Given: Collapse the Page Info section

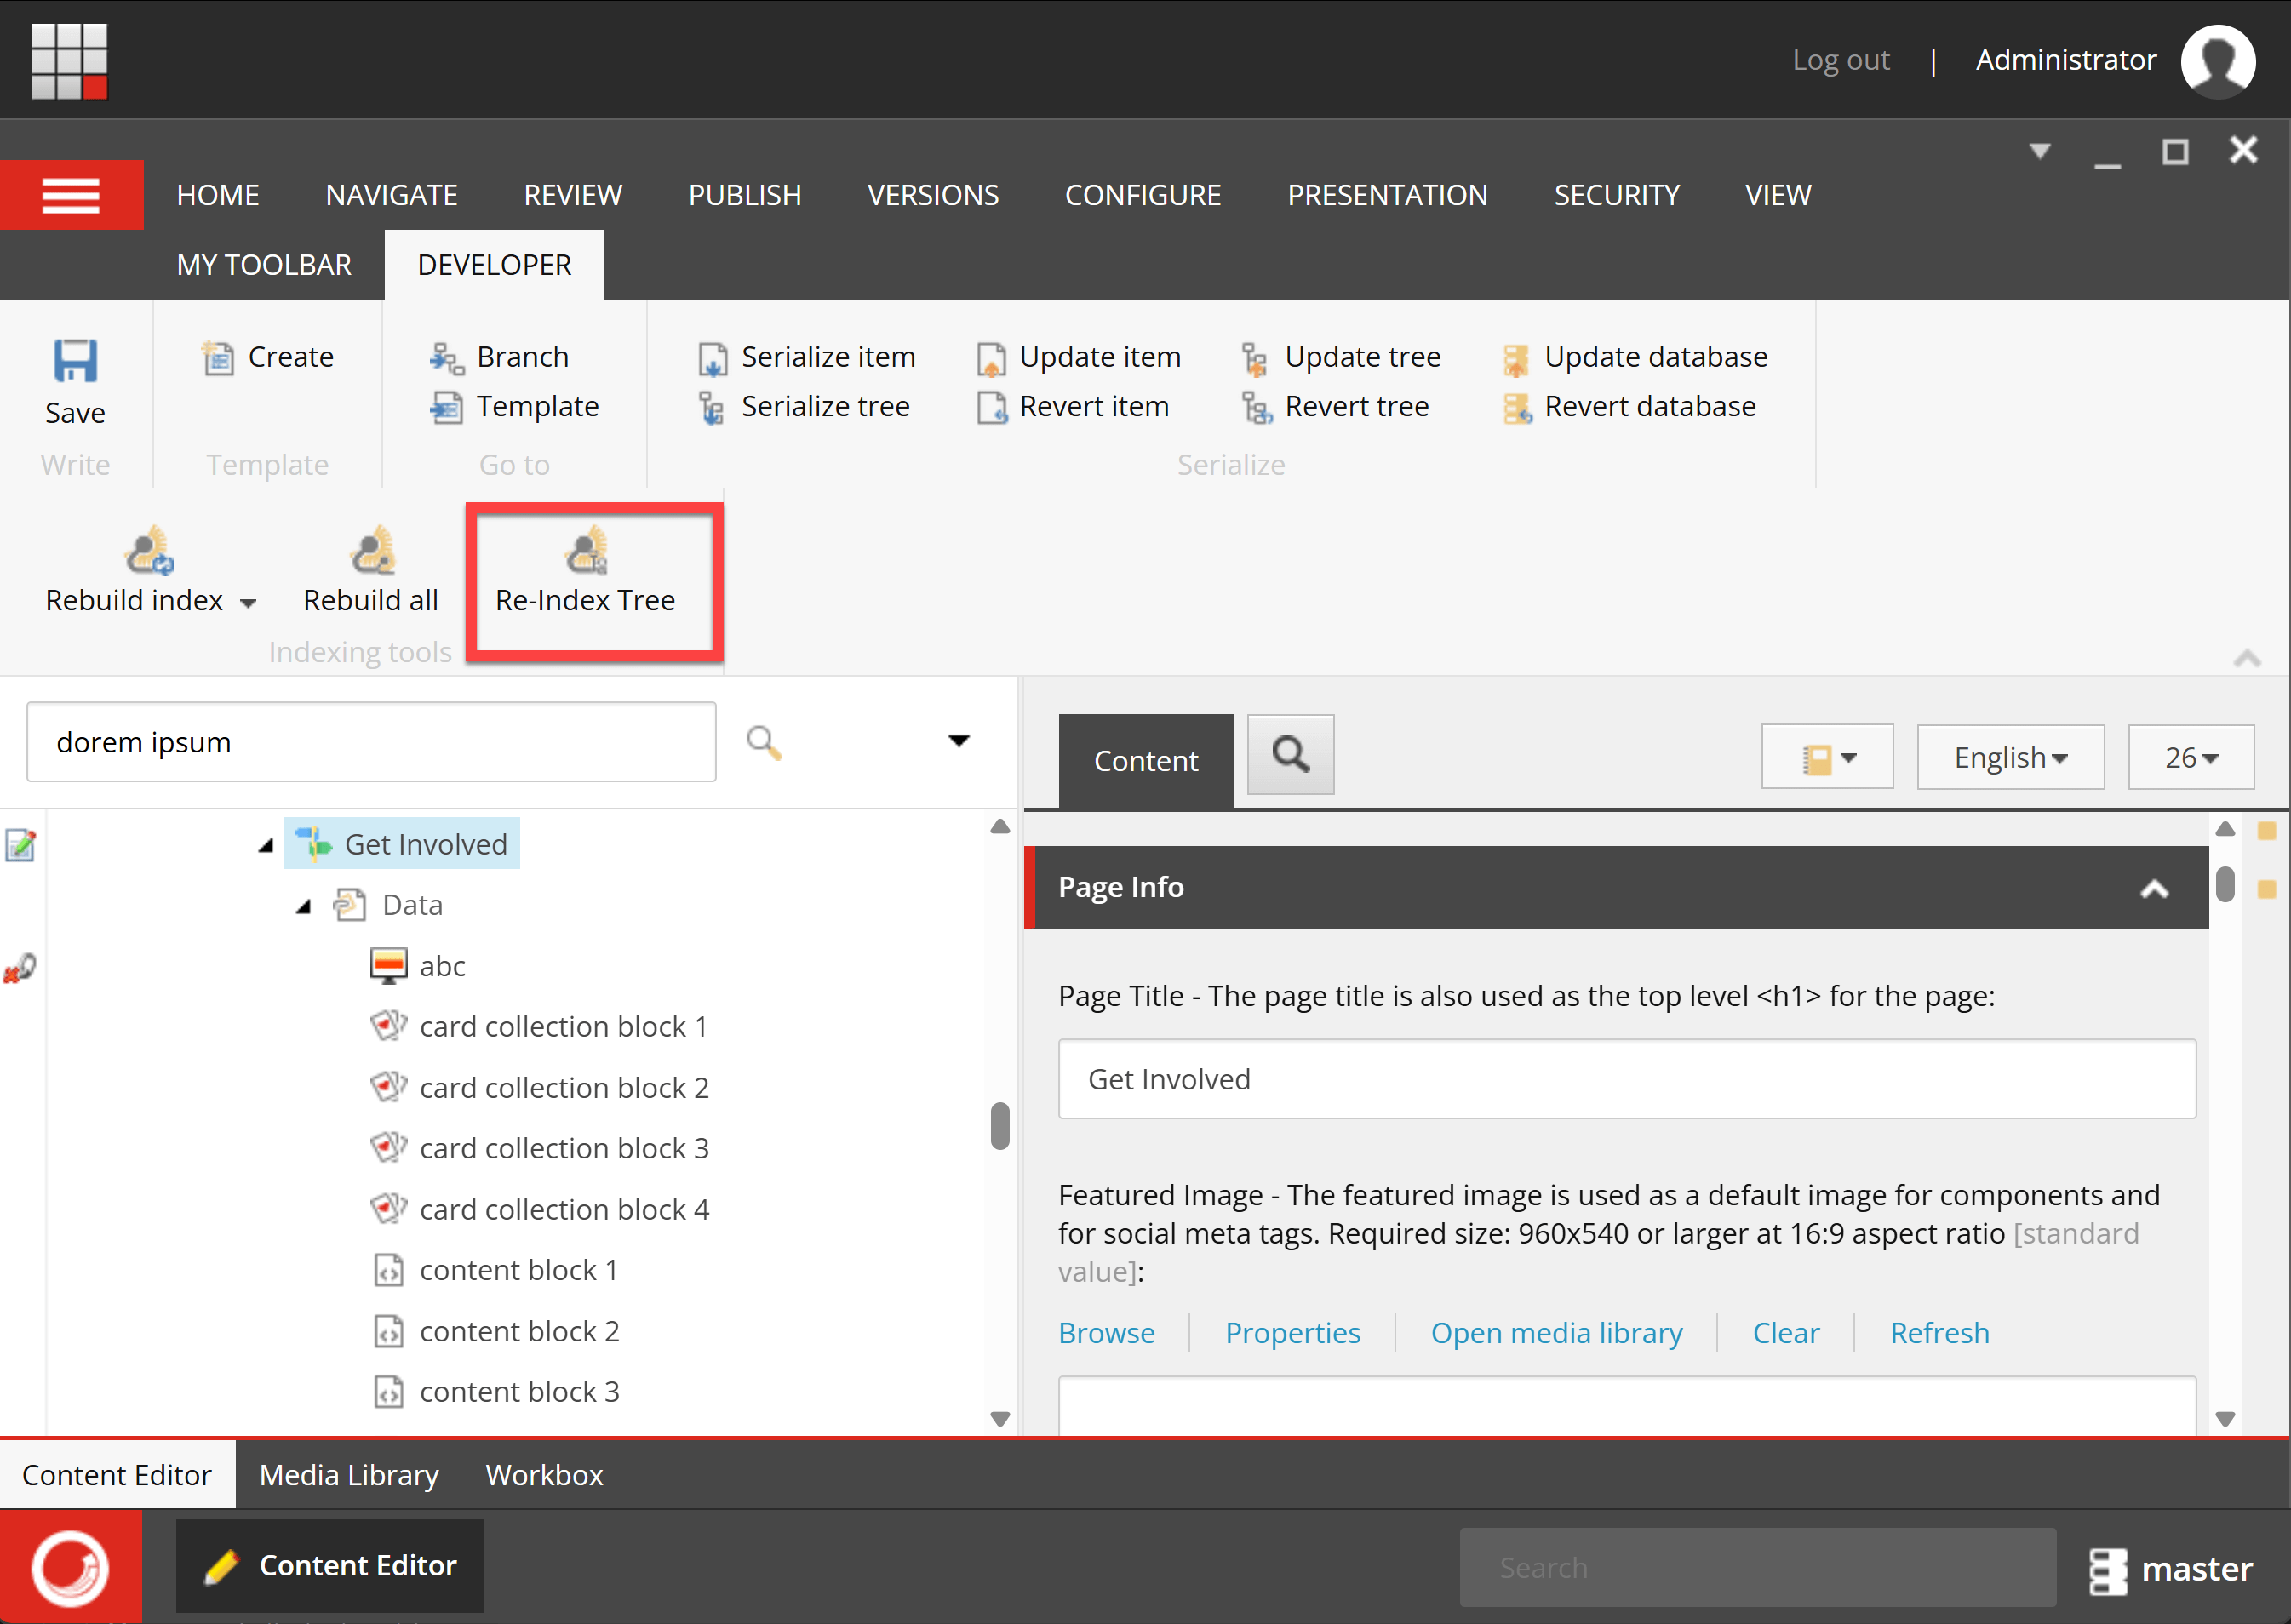Looking at the screenshot, I should coord(2154,888).
